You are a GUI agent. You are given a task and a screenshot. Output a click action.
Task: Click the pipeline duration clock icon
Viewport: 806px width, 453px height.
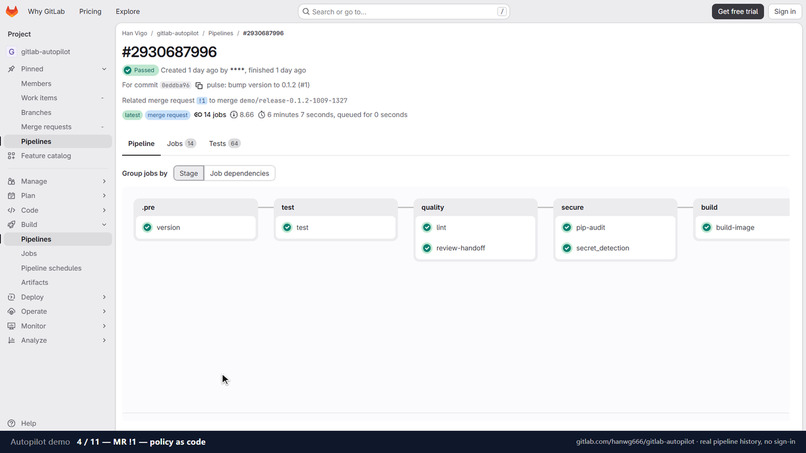tap(261, 115)
